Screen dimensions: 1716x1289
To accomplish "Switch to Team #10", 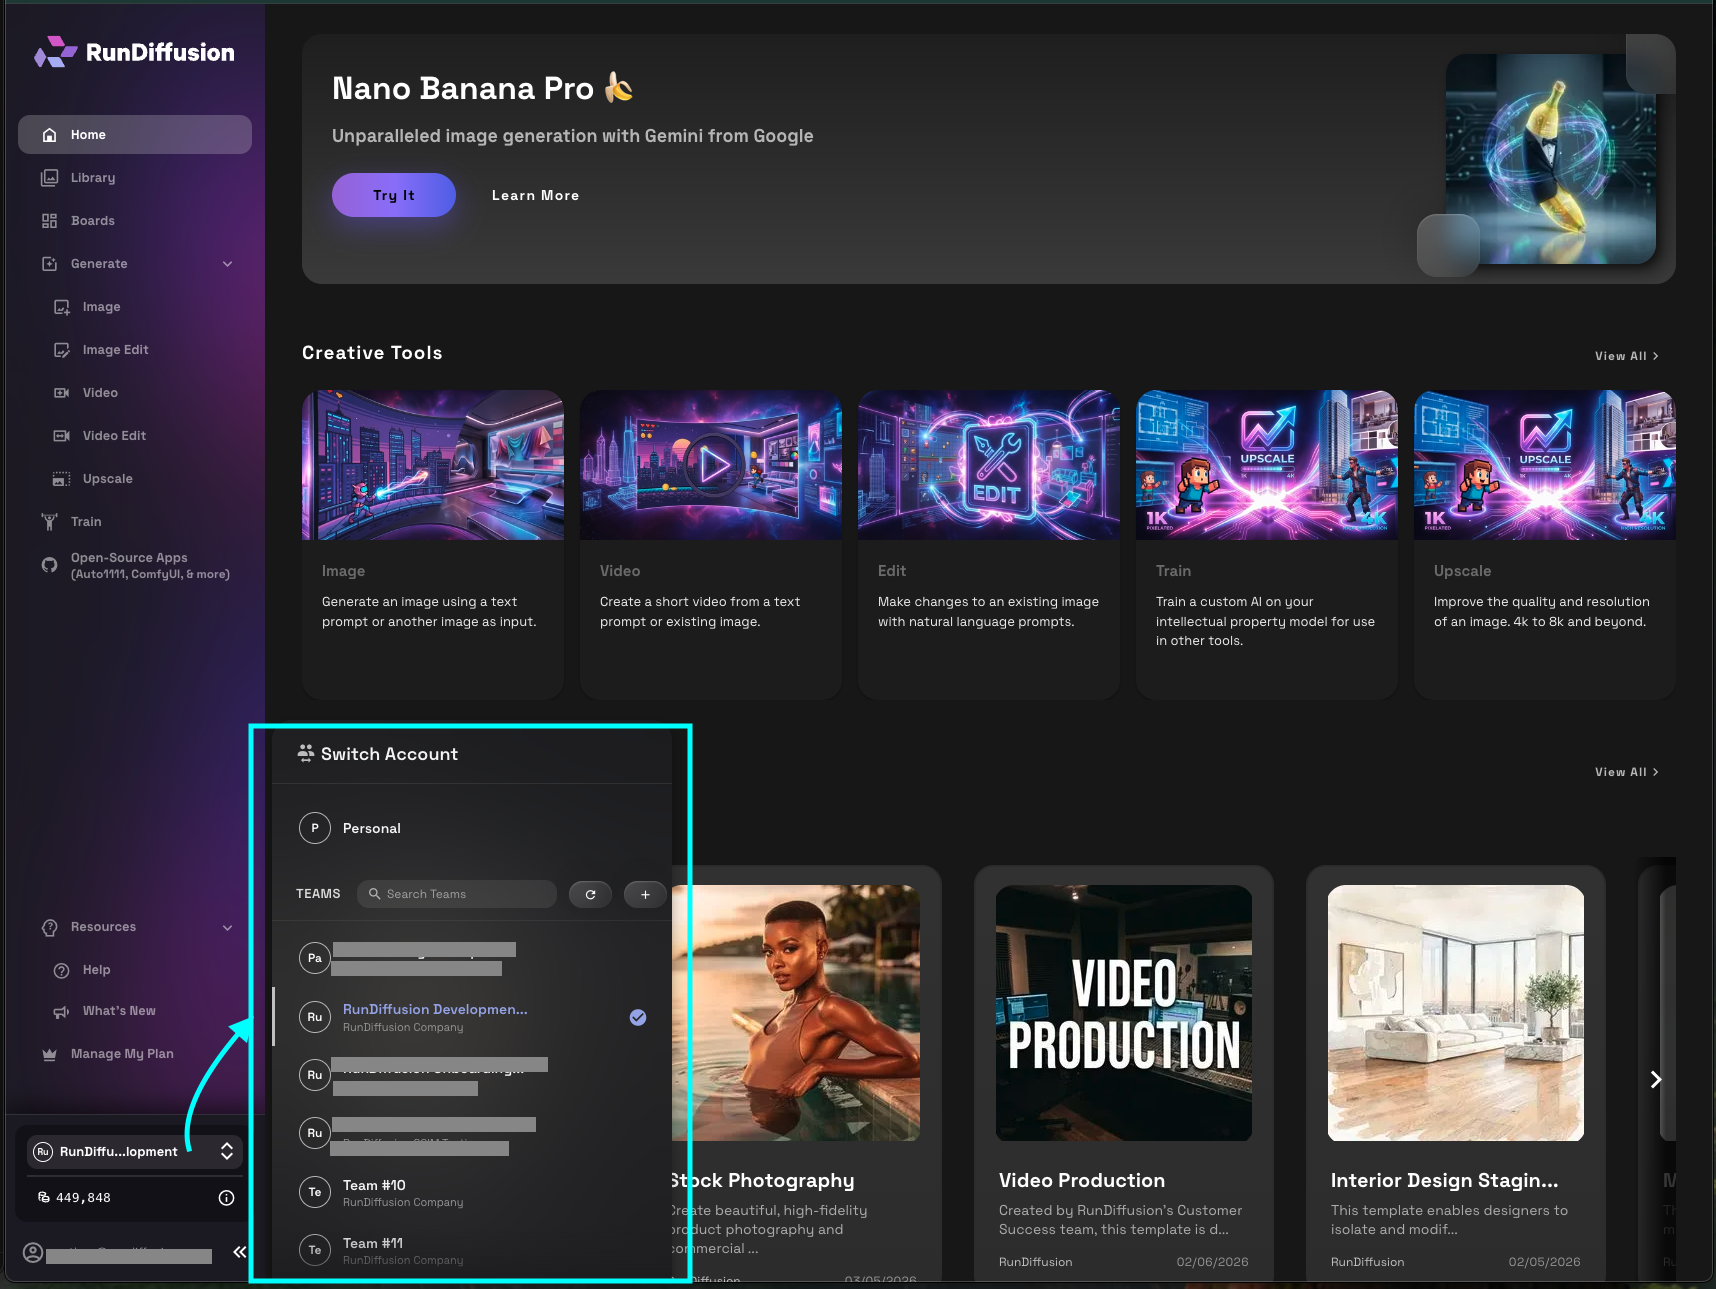I will [x=471, y=1192].
